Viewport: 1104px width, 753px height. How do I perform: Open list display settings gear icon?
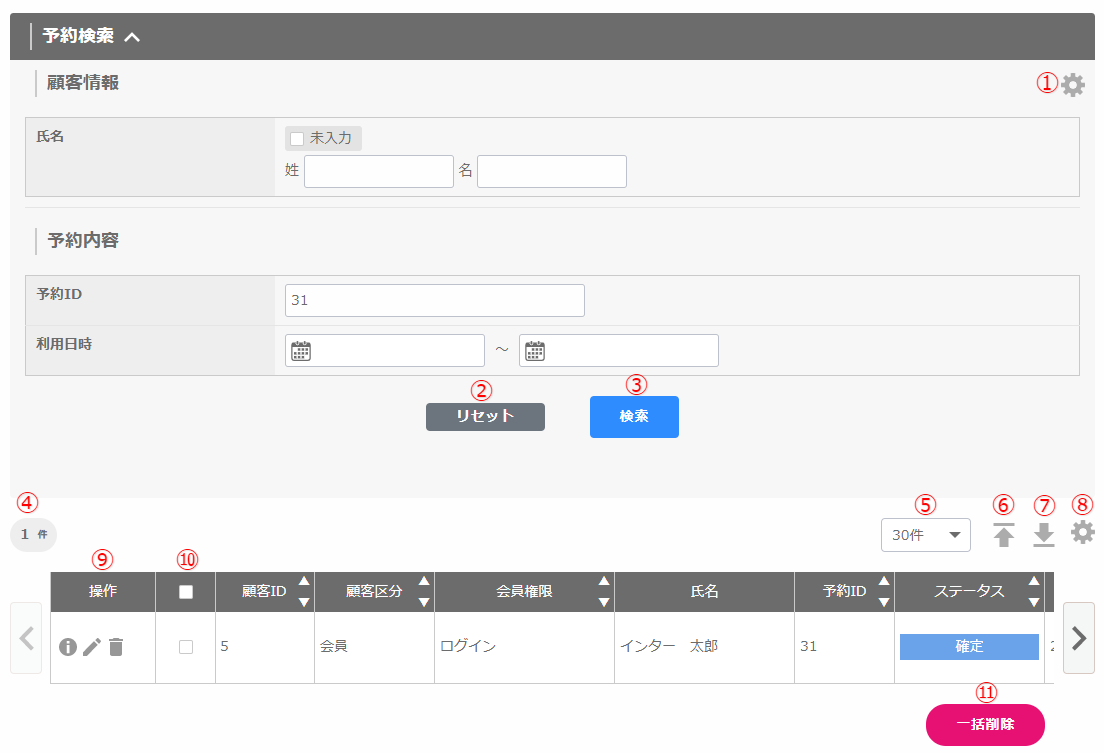pyautogui.click(x=1082, y=533)
